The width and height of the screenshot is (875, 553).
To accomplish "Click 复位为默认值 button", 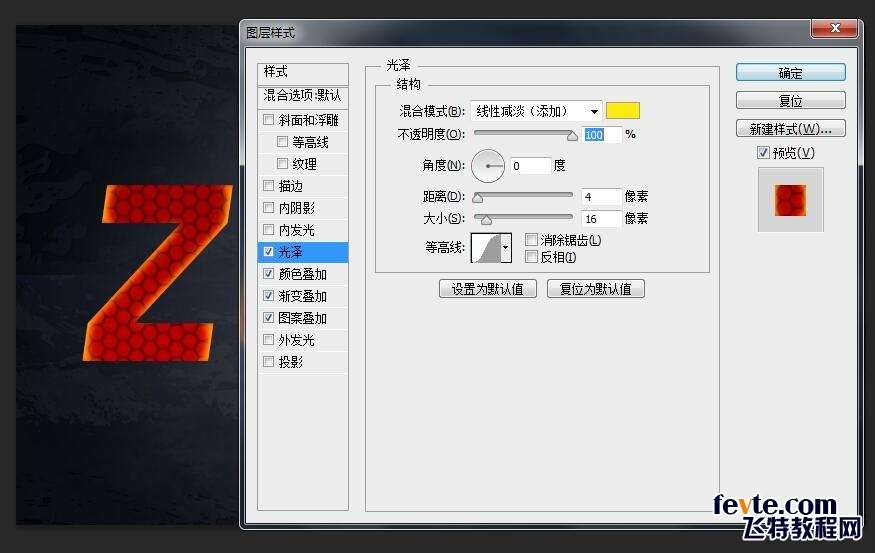I will 595,289.
